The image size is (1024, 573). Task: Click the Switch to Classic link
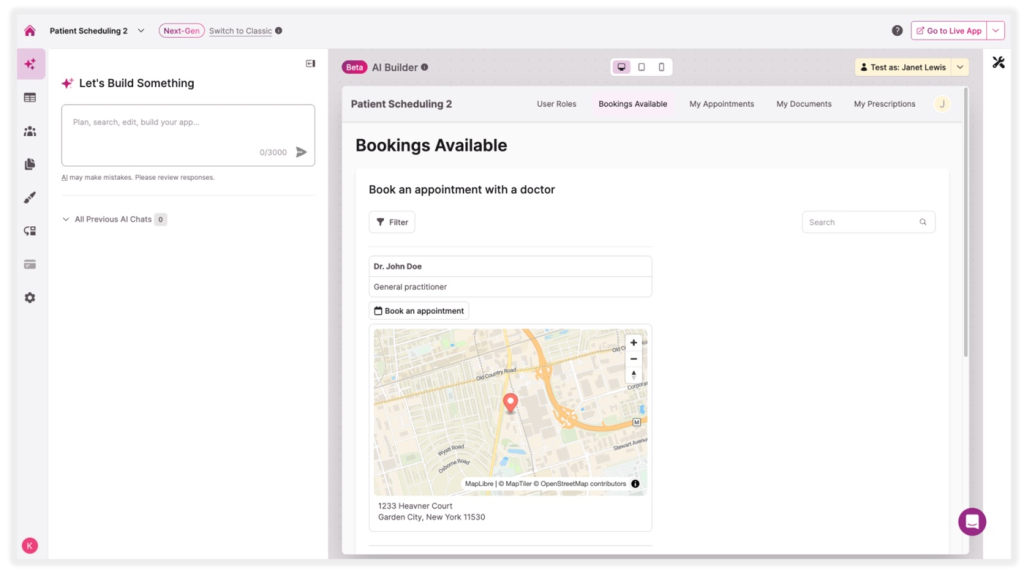(240, 31)
